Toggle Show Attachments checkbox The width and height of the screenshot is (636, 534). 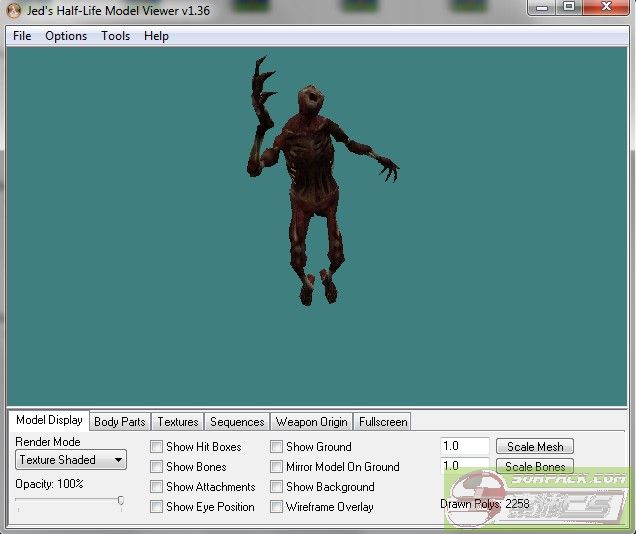pos(157,487)
